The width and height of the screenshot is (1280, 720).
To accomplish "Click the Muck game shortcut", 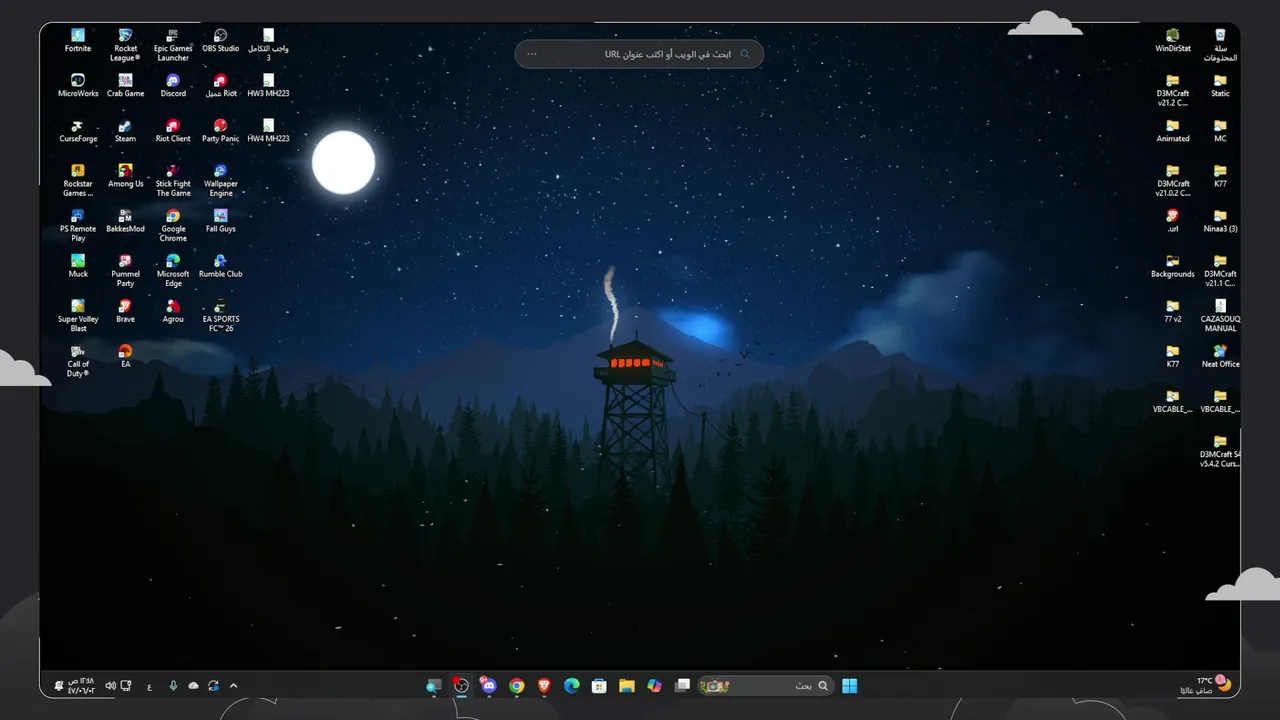I will coord(78,266).
